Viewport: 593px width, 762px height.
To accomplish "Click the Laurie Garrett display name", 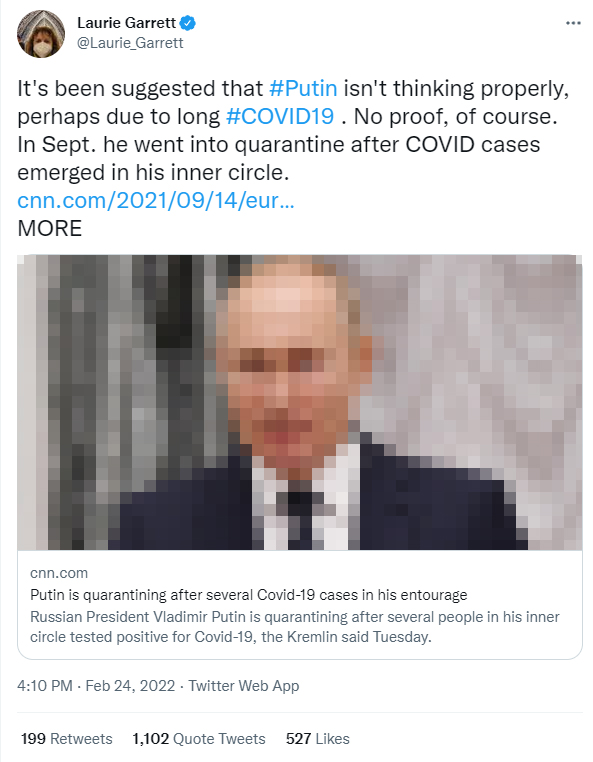I will (126, 23).
